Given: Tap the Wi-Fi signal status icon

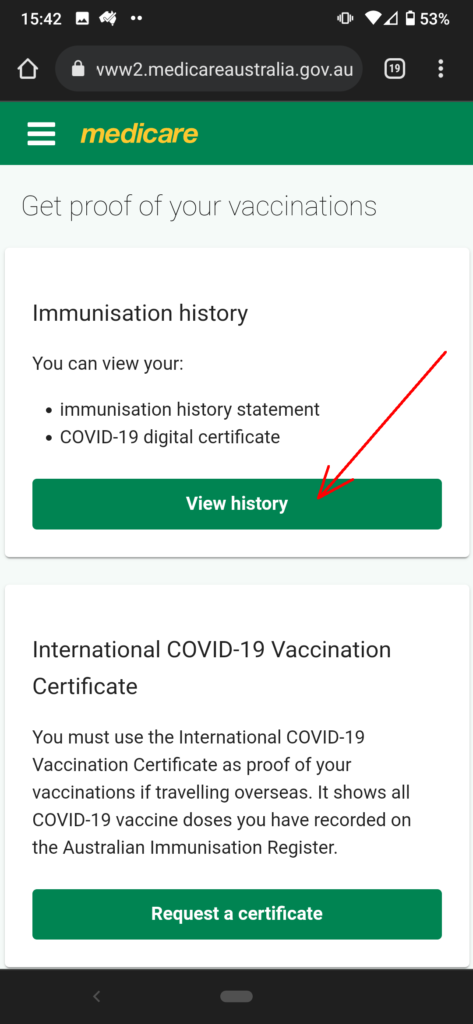Looking at the screenshot, I should click(374, 19).
